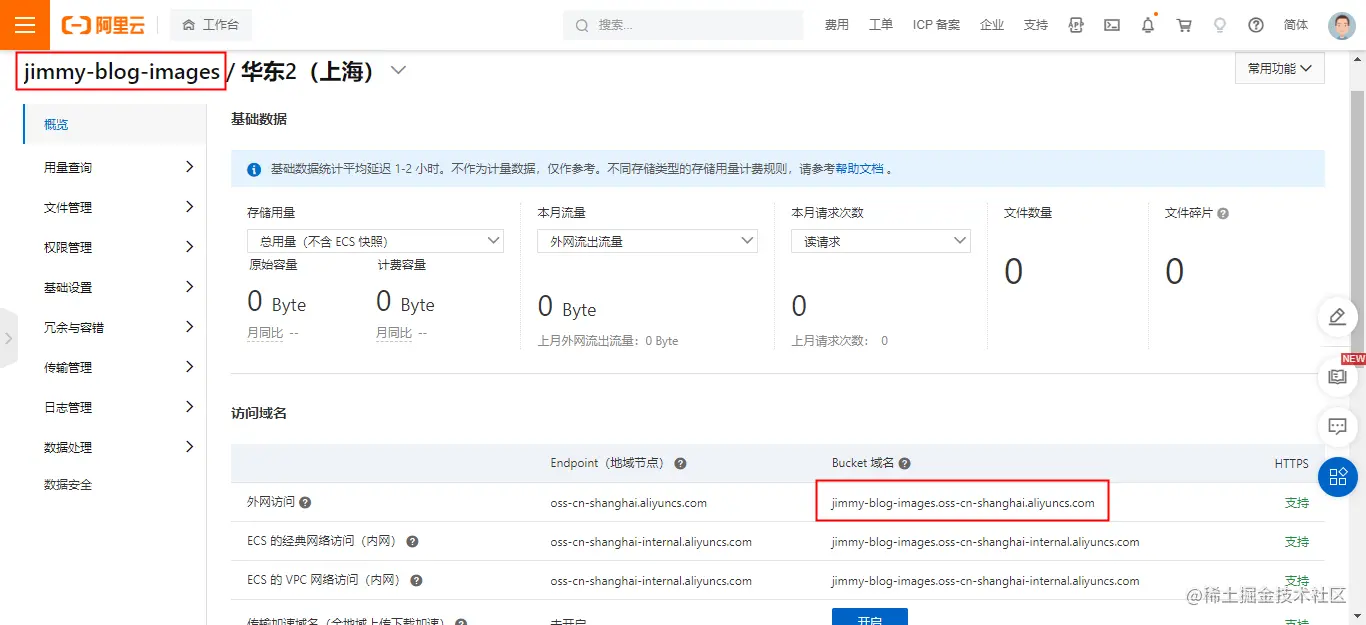Screen dimensions: 1366x625
Task: Open the 帮助文档 link
Action: (x=860, y=170)
